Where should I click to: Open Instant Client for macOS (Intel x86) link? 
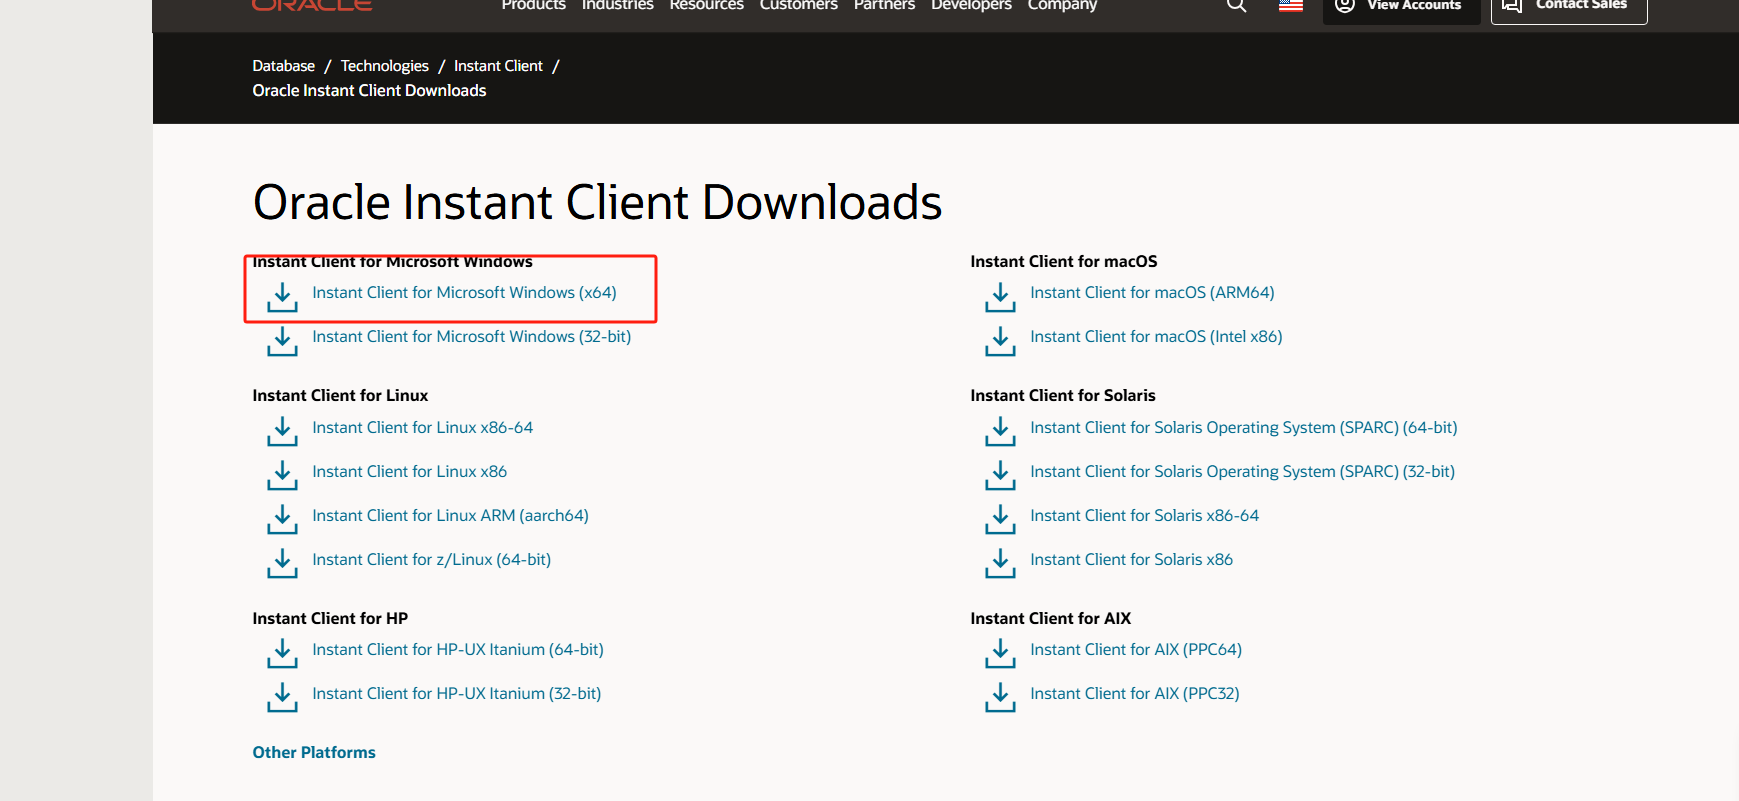point(1157,337)
